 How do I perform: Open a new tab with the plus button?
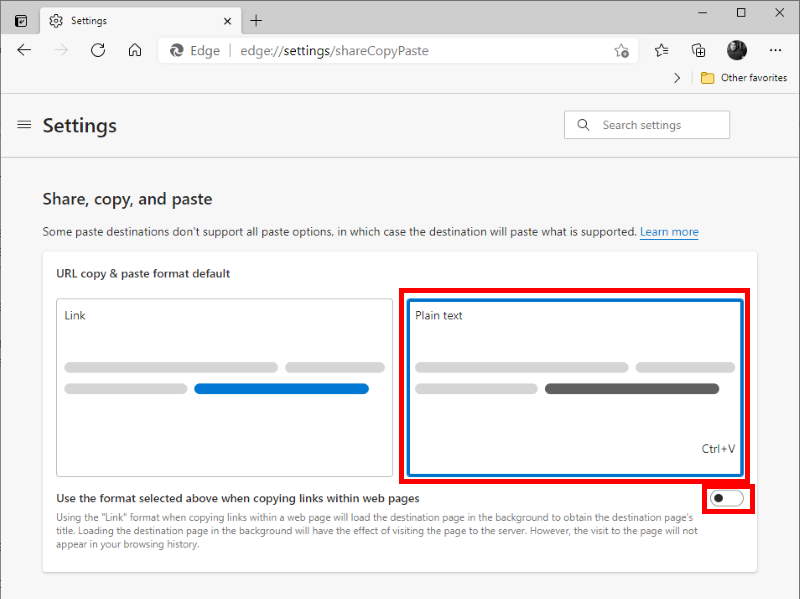(254, 20)
